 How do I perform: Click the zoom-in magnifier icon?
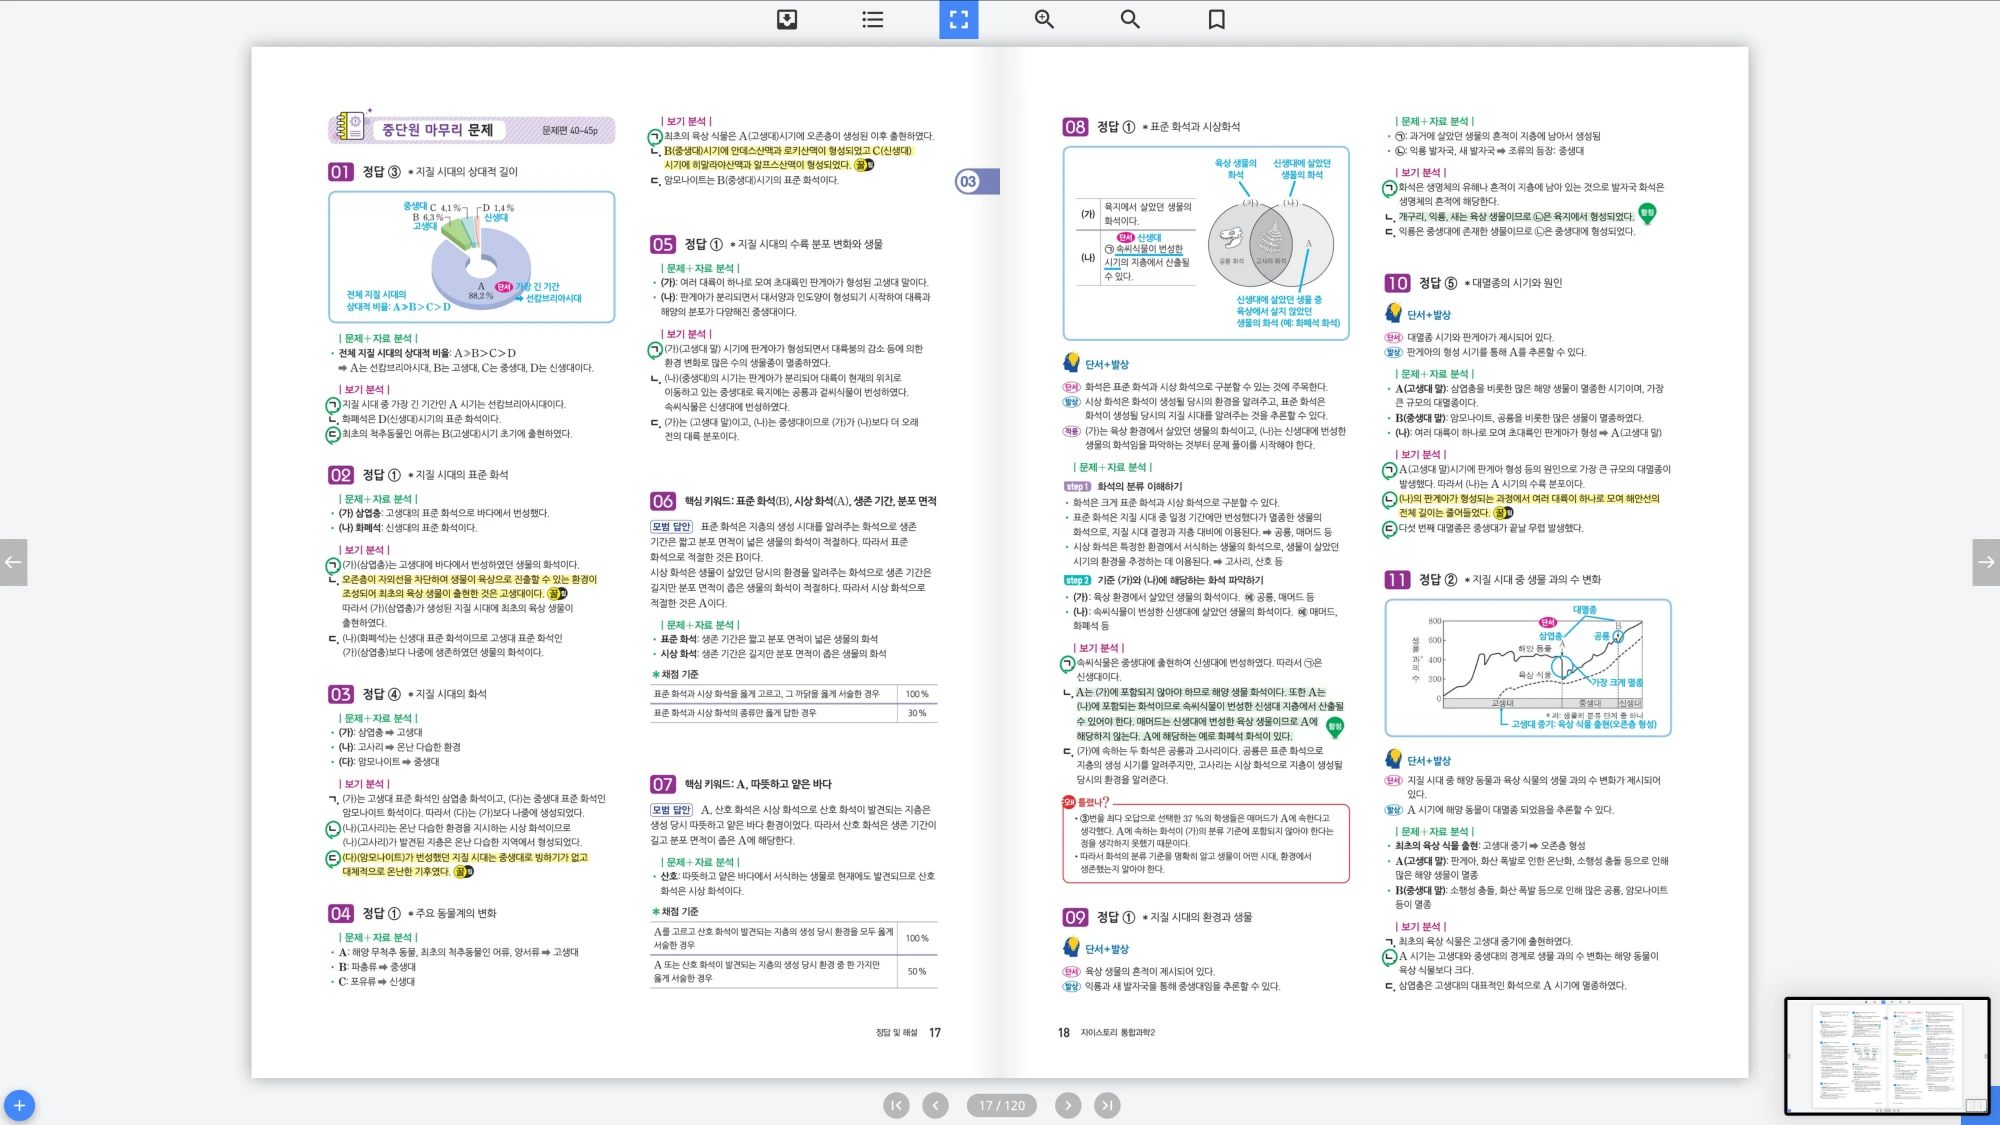tap(1044, 19)
